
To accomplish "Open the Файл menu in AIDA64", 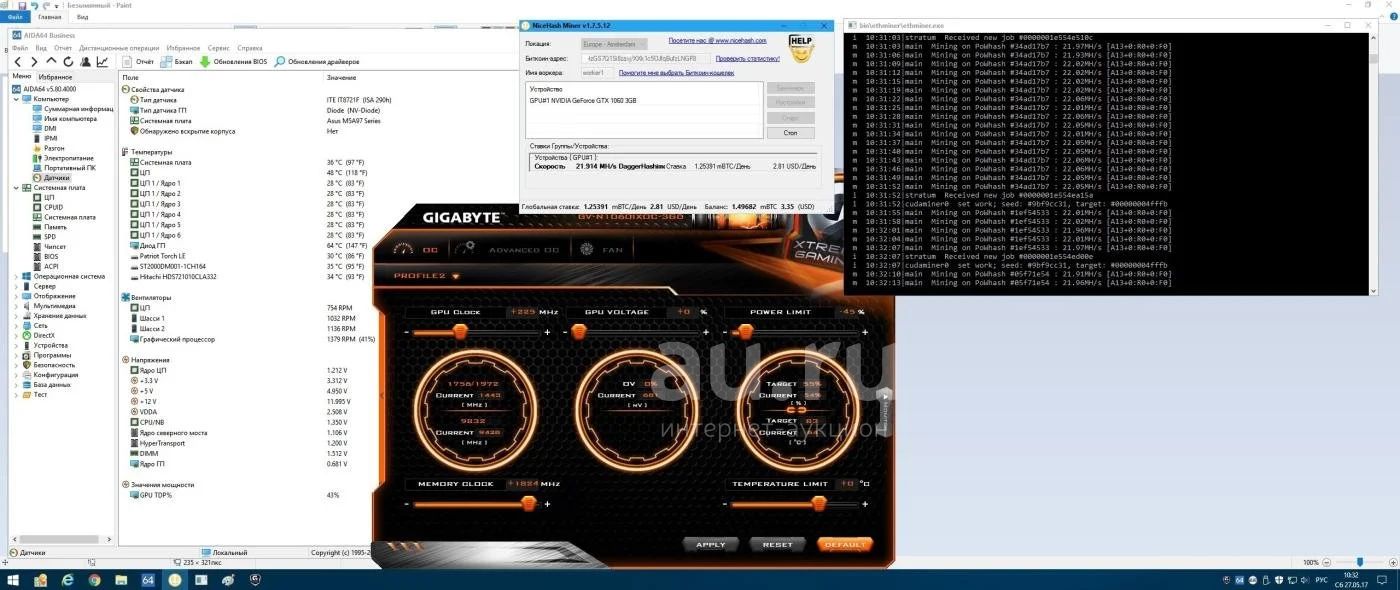I will click(x=19, y=47).
